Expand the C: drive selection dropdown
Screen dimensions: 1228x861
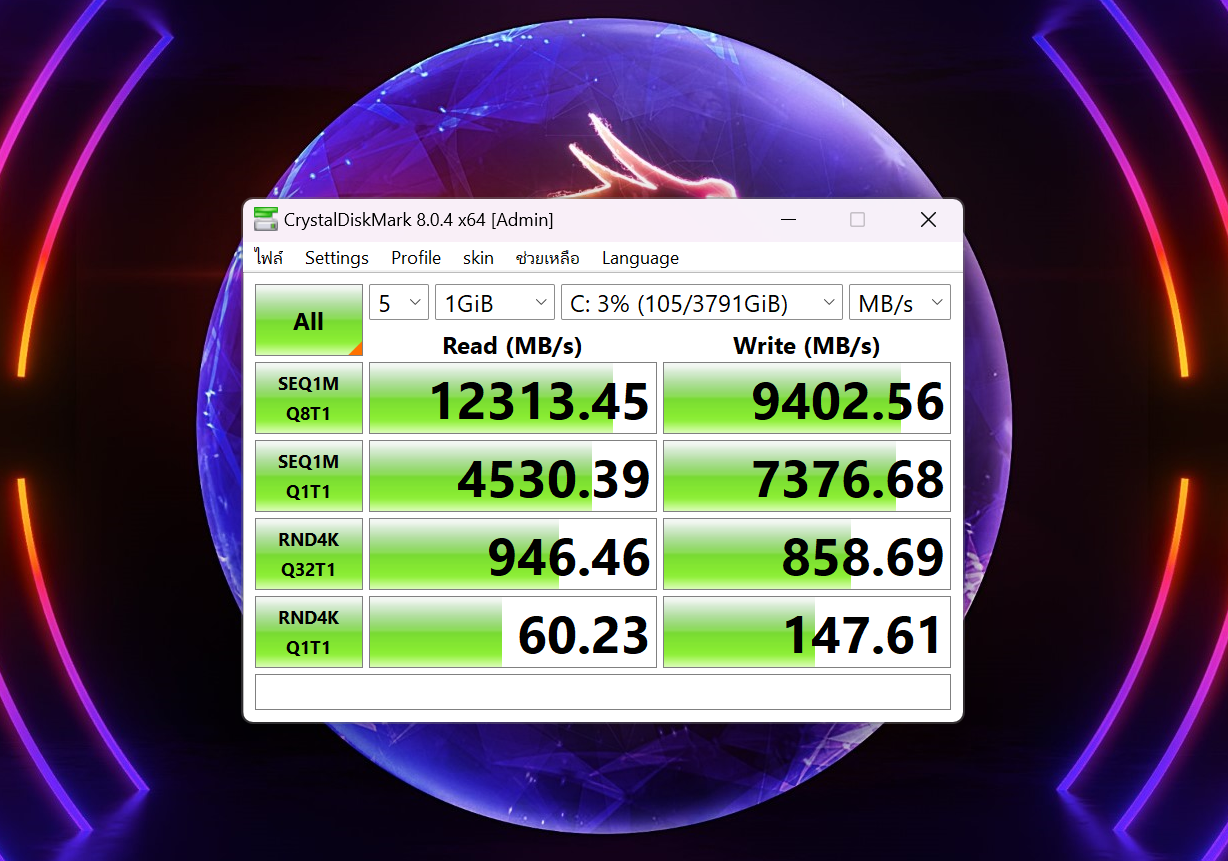(702, 303)
